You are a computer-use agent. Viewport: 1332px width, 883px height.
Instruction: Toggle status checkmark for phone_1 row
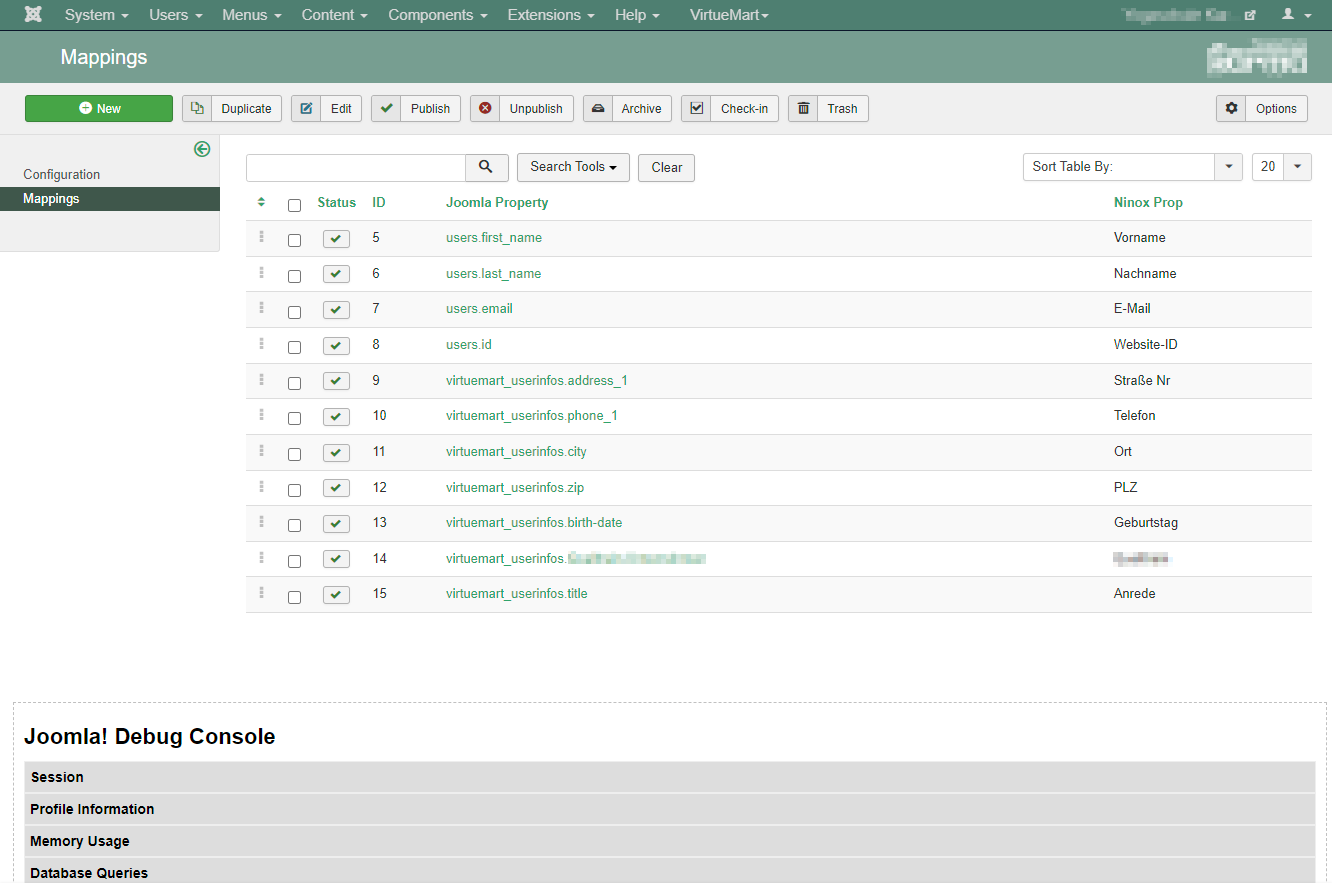coord(336,417)
